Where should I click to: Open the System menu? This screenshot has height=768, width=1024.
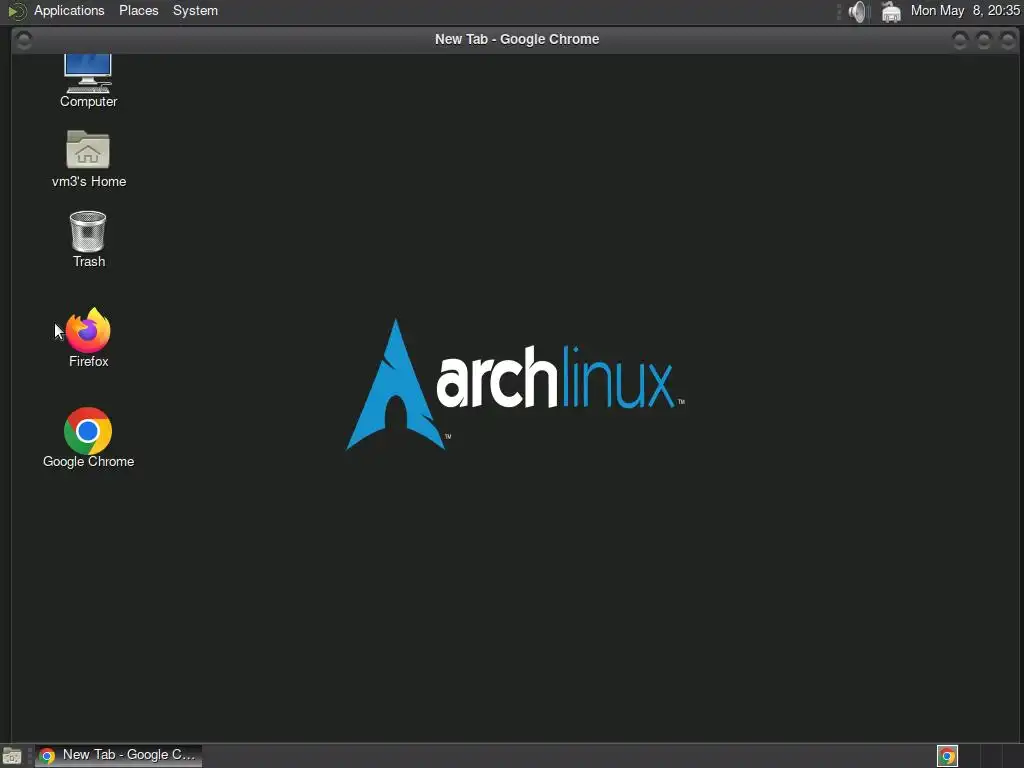(195, 10)
